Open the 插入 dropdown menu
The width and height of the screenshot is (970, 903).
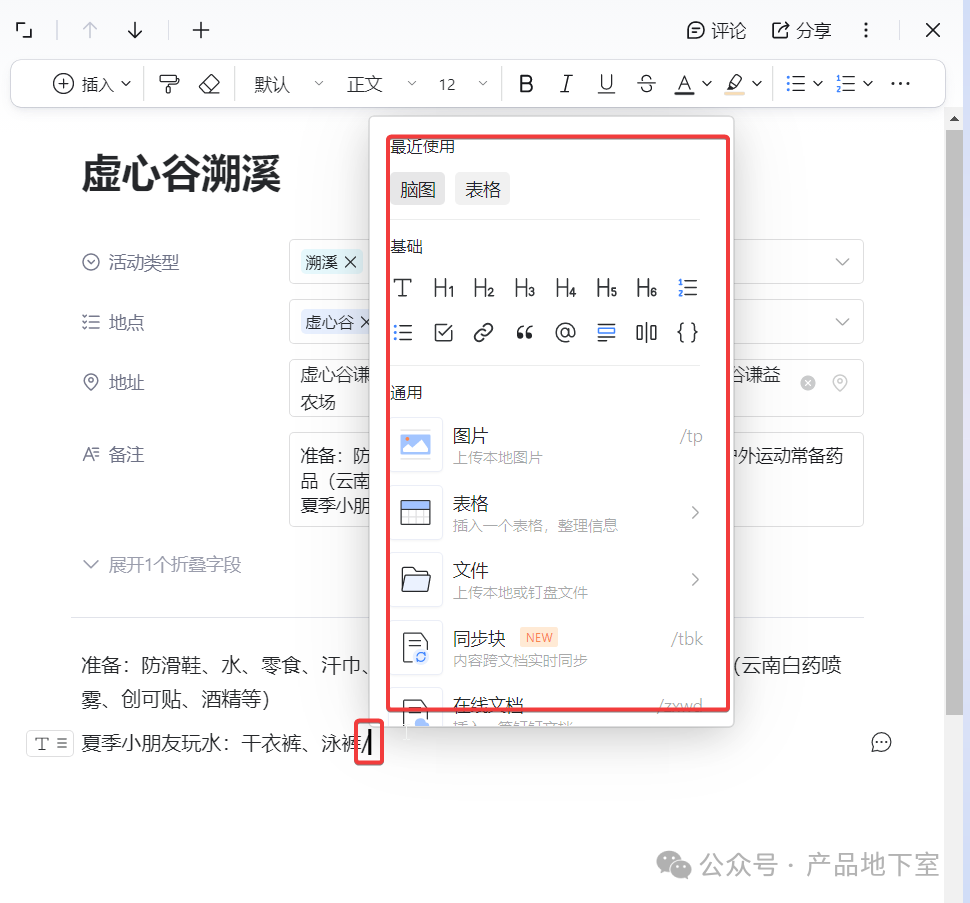click(x=92, y=84)
